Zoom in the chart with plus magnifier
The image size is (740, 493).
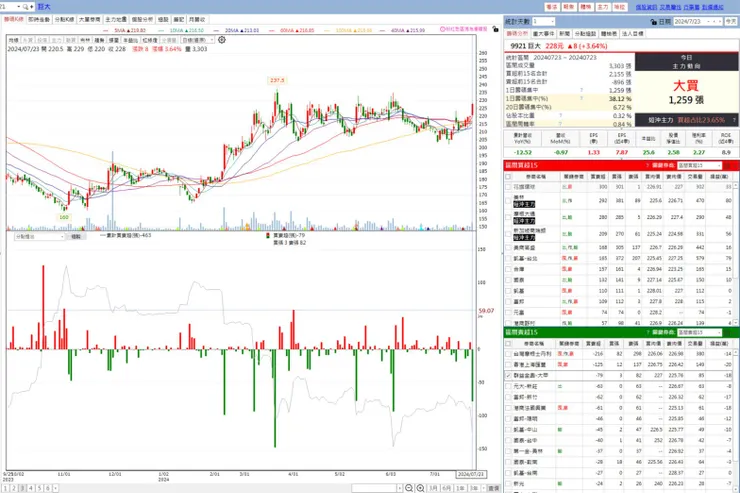click(x=420, y=488)
